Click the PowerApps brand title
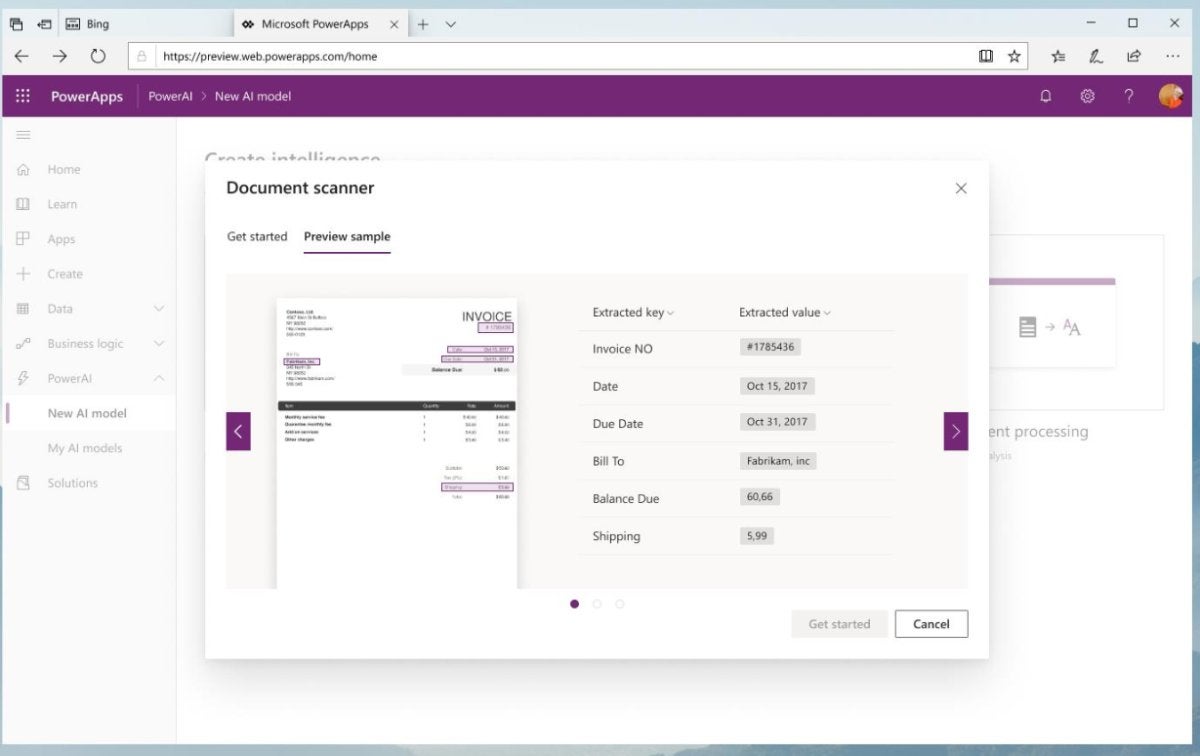 (x=87, y=96)
